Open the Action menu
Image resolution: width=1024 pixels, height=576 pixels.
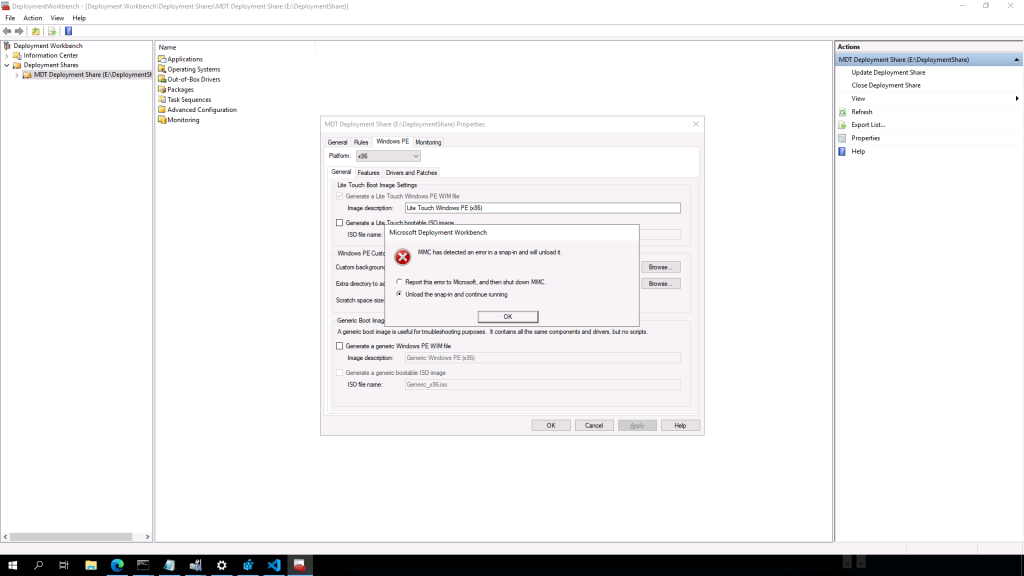[x=33, y=18]
